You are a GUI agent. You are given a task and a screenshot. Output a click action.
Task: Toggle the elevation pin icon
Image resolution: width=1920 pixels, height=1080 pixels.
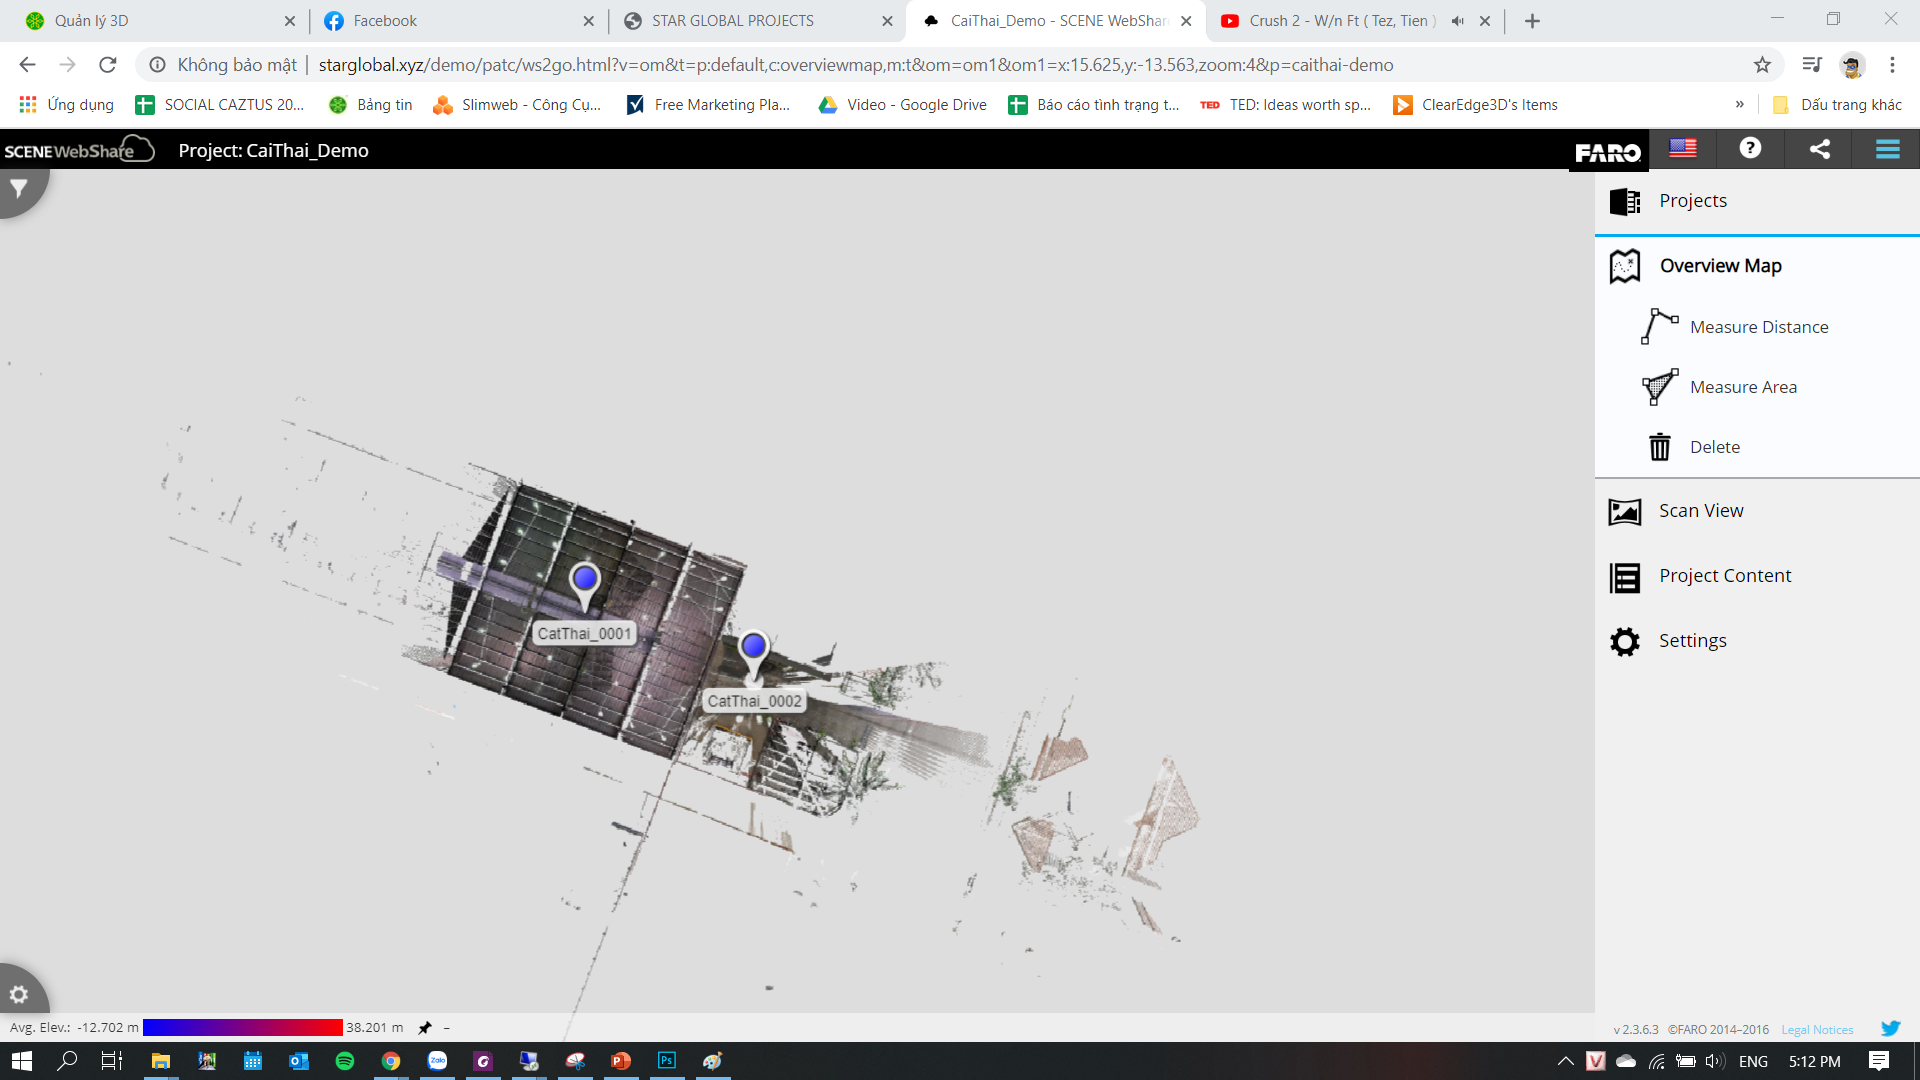(425, 1027)
